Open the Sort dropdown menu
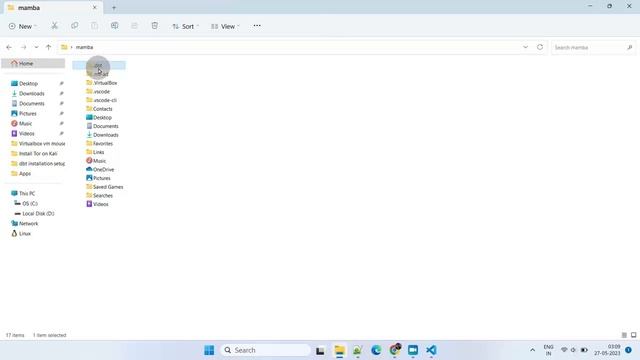 point(186,26)
